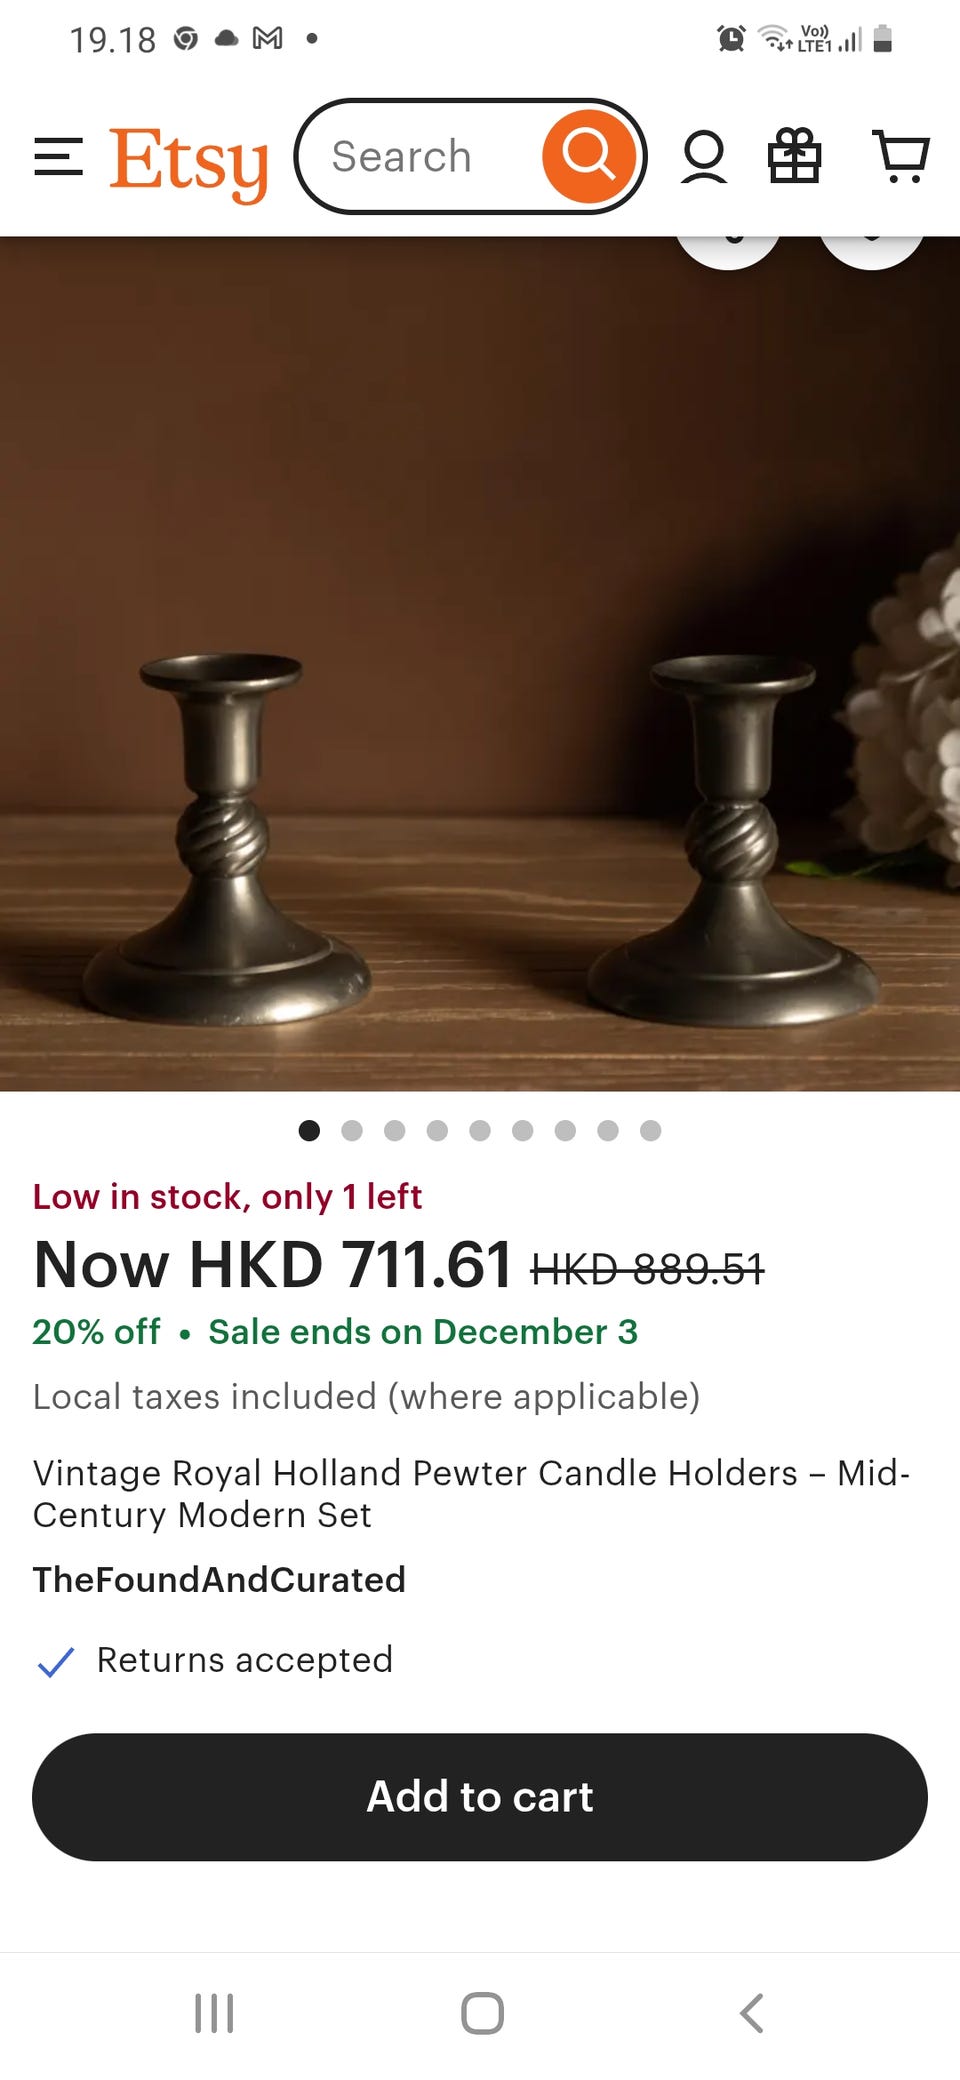Tap Android back navigation arrow
960x2080 pixels.
pos(752,2013)
